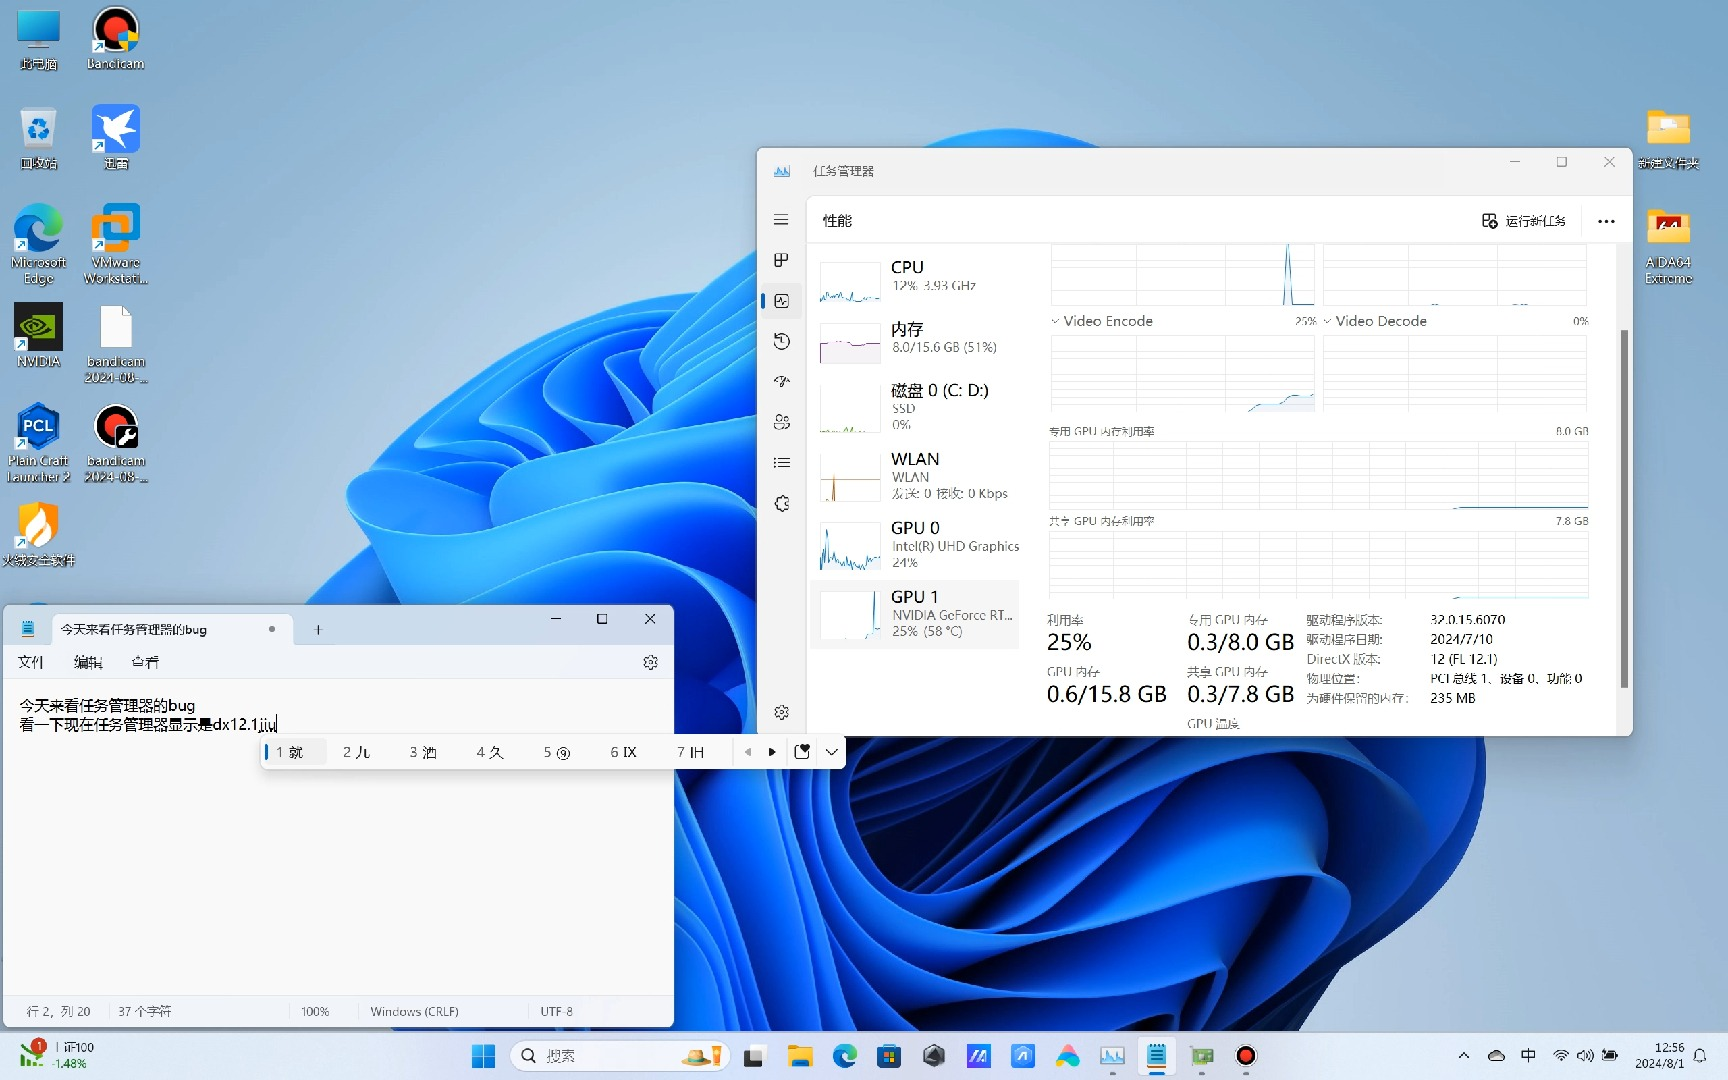The width and height of the screenshot is (1728, 1080).
Task: Open the 文件 menu in Notepad
Action: [31, 662]
